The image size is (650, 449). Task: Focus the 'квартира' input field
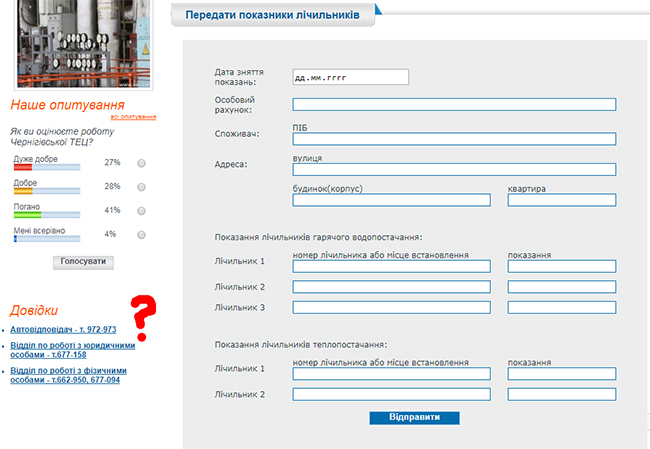coord(561,200)
